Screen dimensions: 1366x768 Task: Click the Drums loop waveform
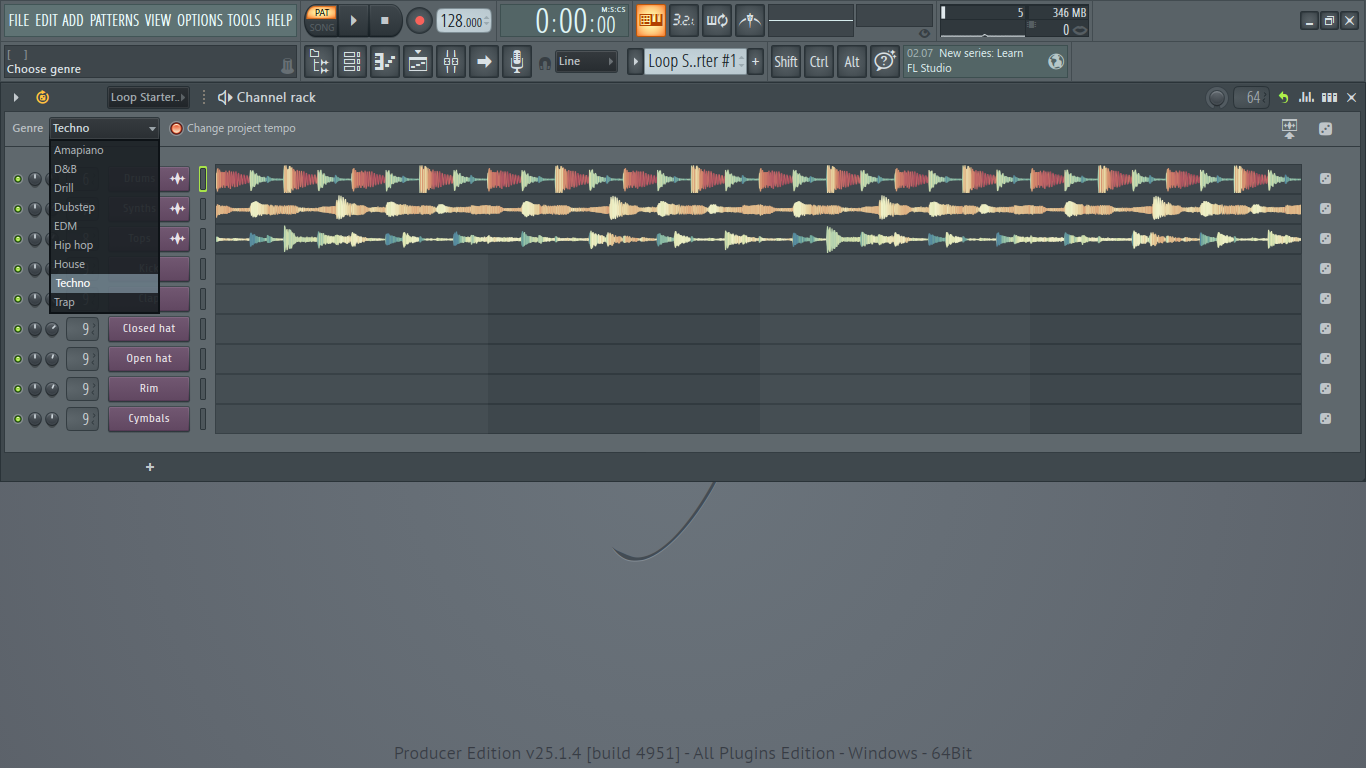tap(758, 179)
